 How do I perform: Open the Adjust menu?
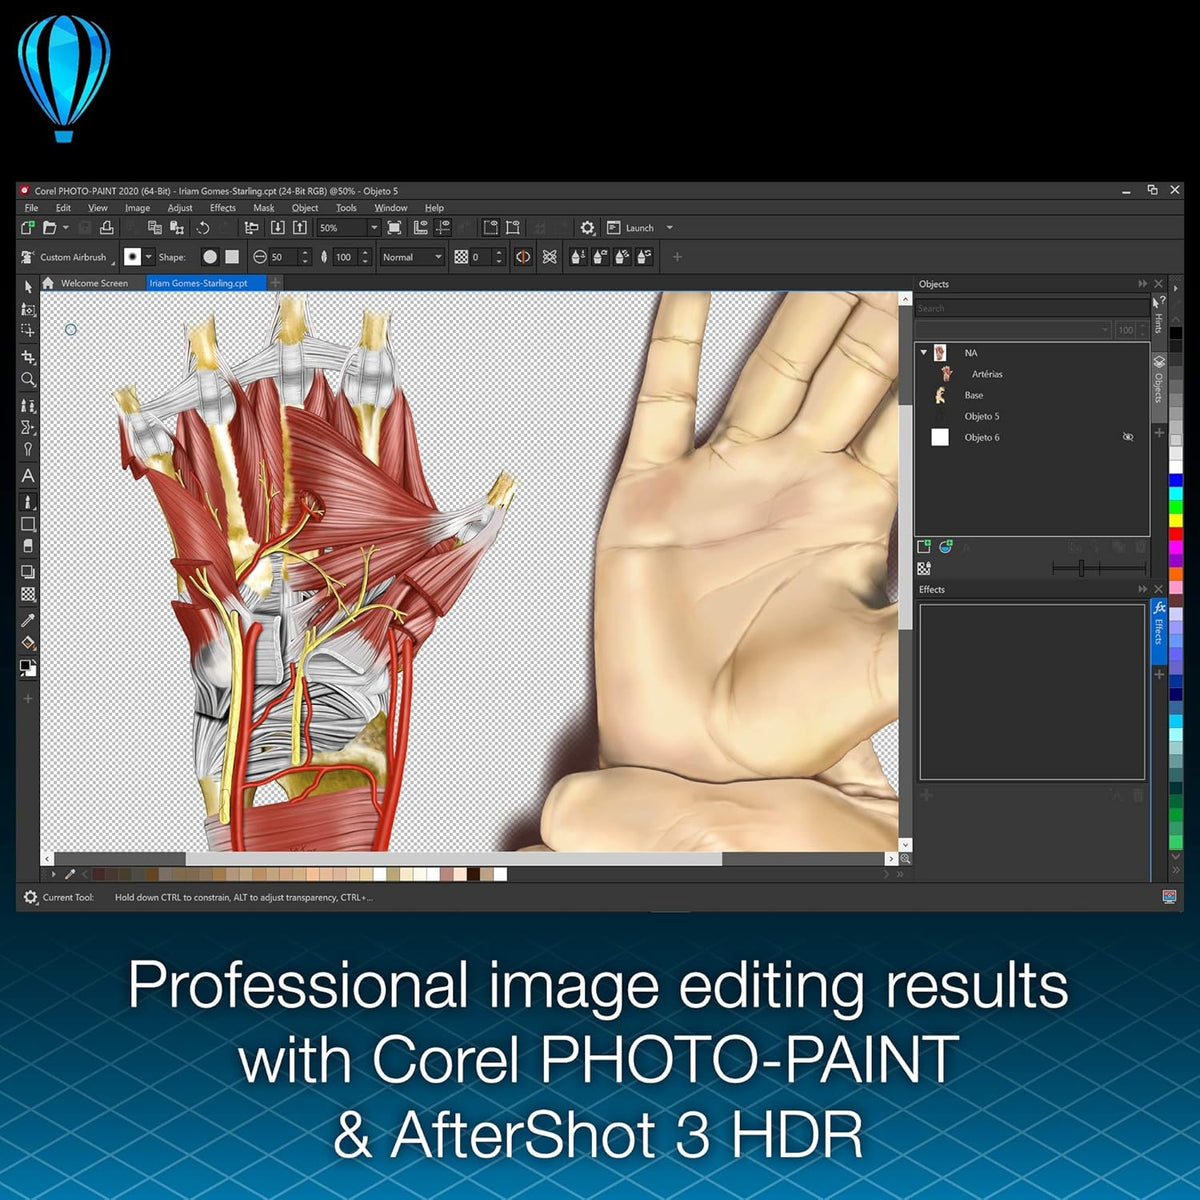(x=180, y=208)
